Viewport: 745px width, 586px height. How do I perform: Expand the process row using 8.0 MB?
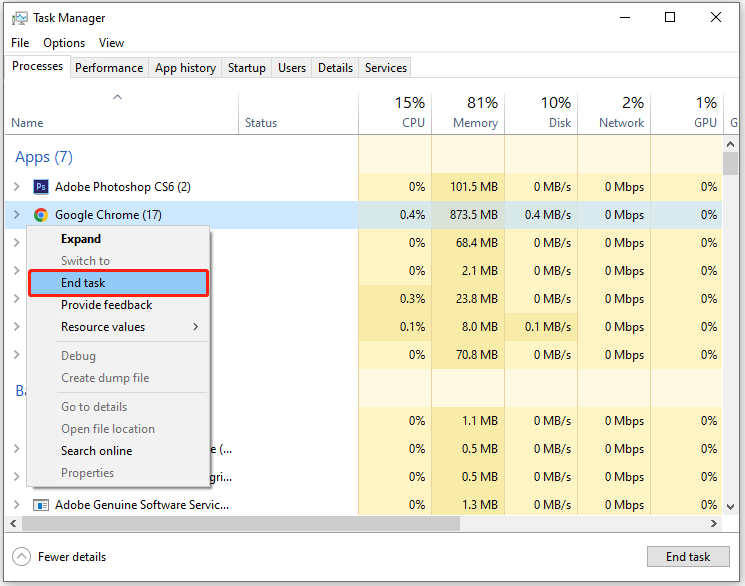pyautogui.click(x=17, y=327)
